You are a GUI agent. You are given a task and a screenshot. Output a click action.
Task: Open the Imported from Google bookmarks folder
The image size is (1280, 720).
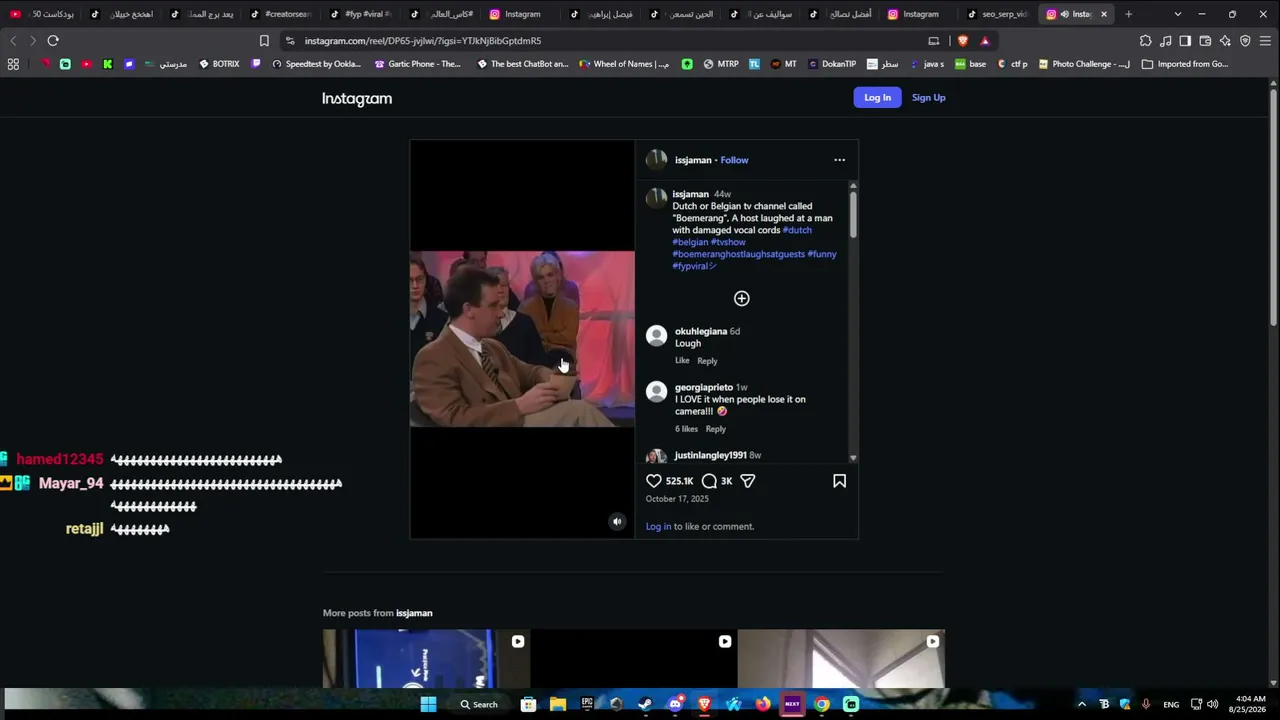(x=1185, y=64)
